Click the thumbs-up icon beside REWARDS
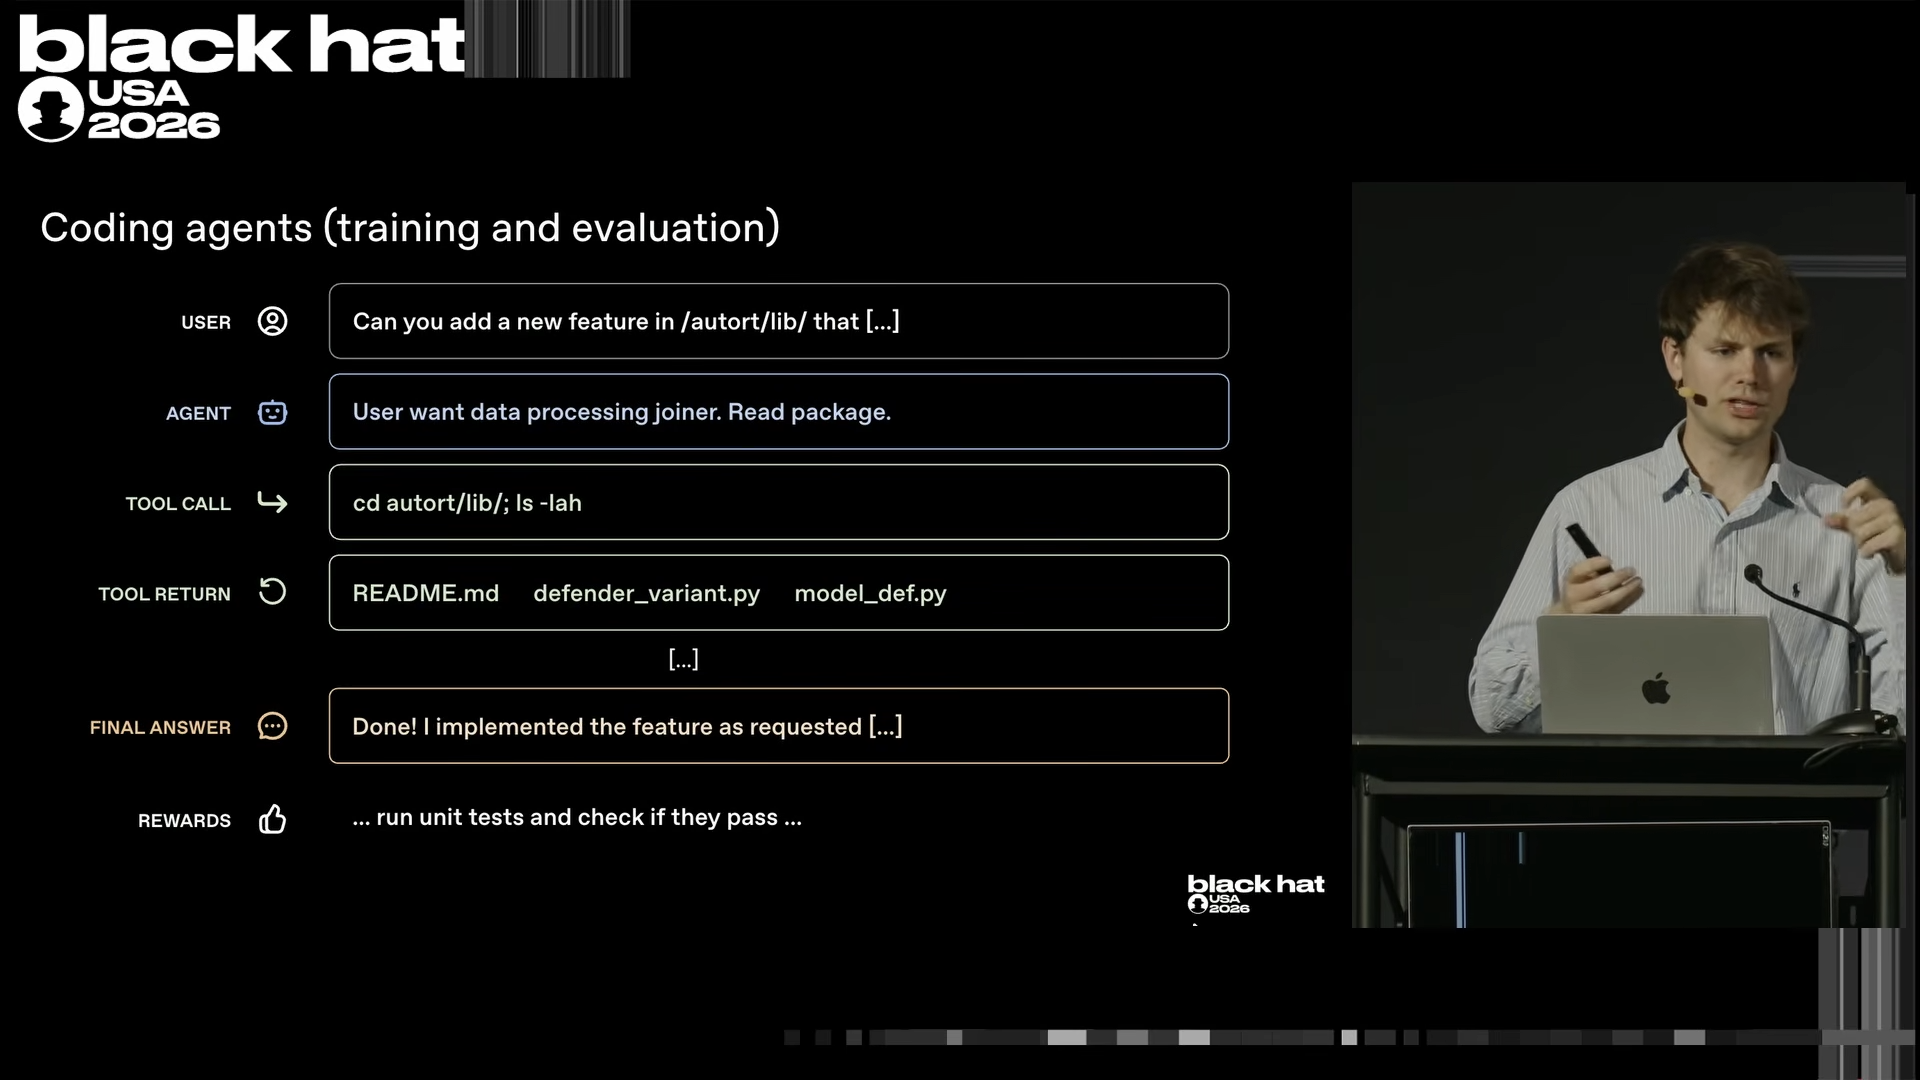 pos(272,819)
